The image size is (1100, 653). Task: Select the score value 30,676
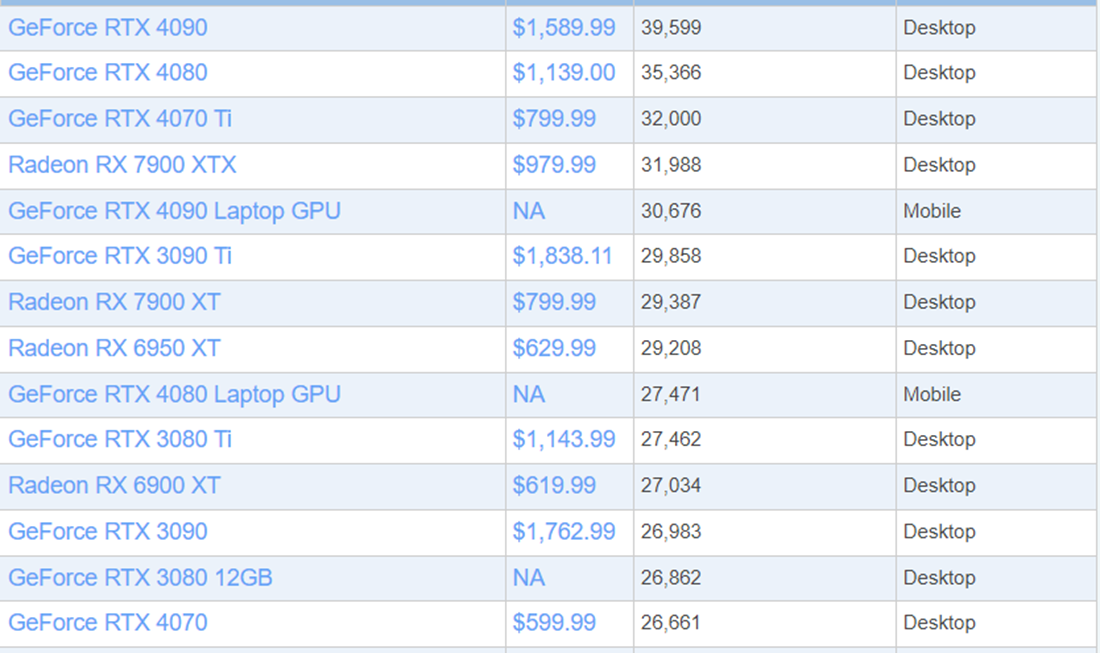pyautogui.click(x=671, y=211)
